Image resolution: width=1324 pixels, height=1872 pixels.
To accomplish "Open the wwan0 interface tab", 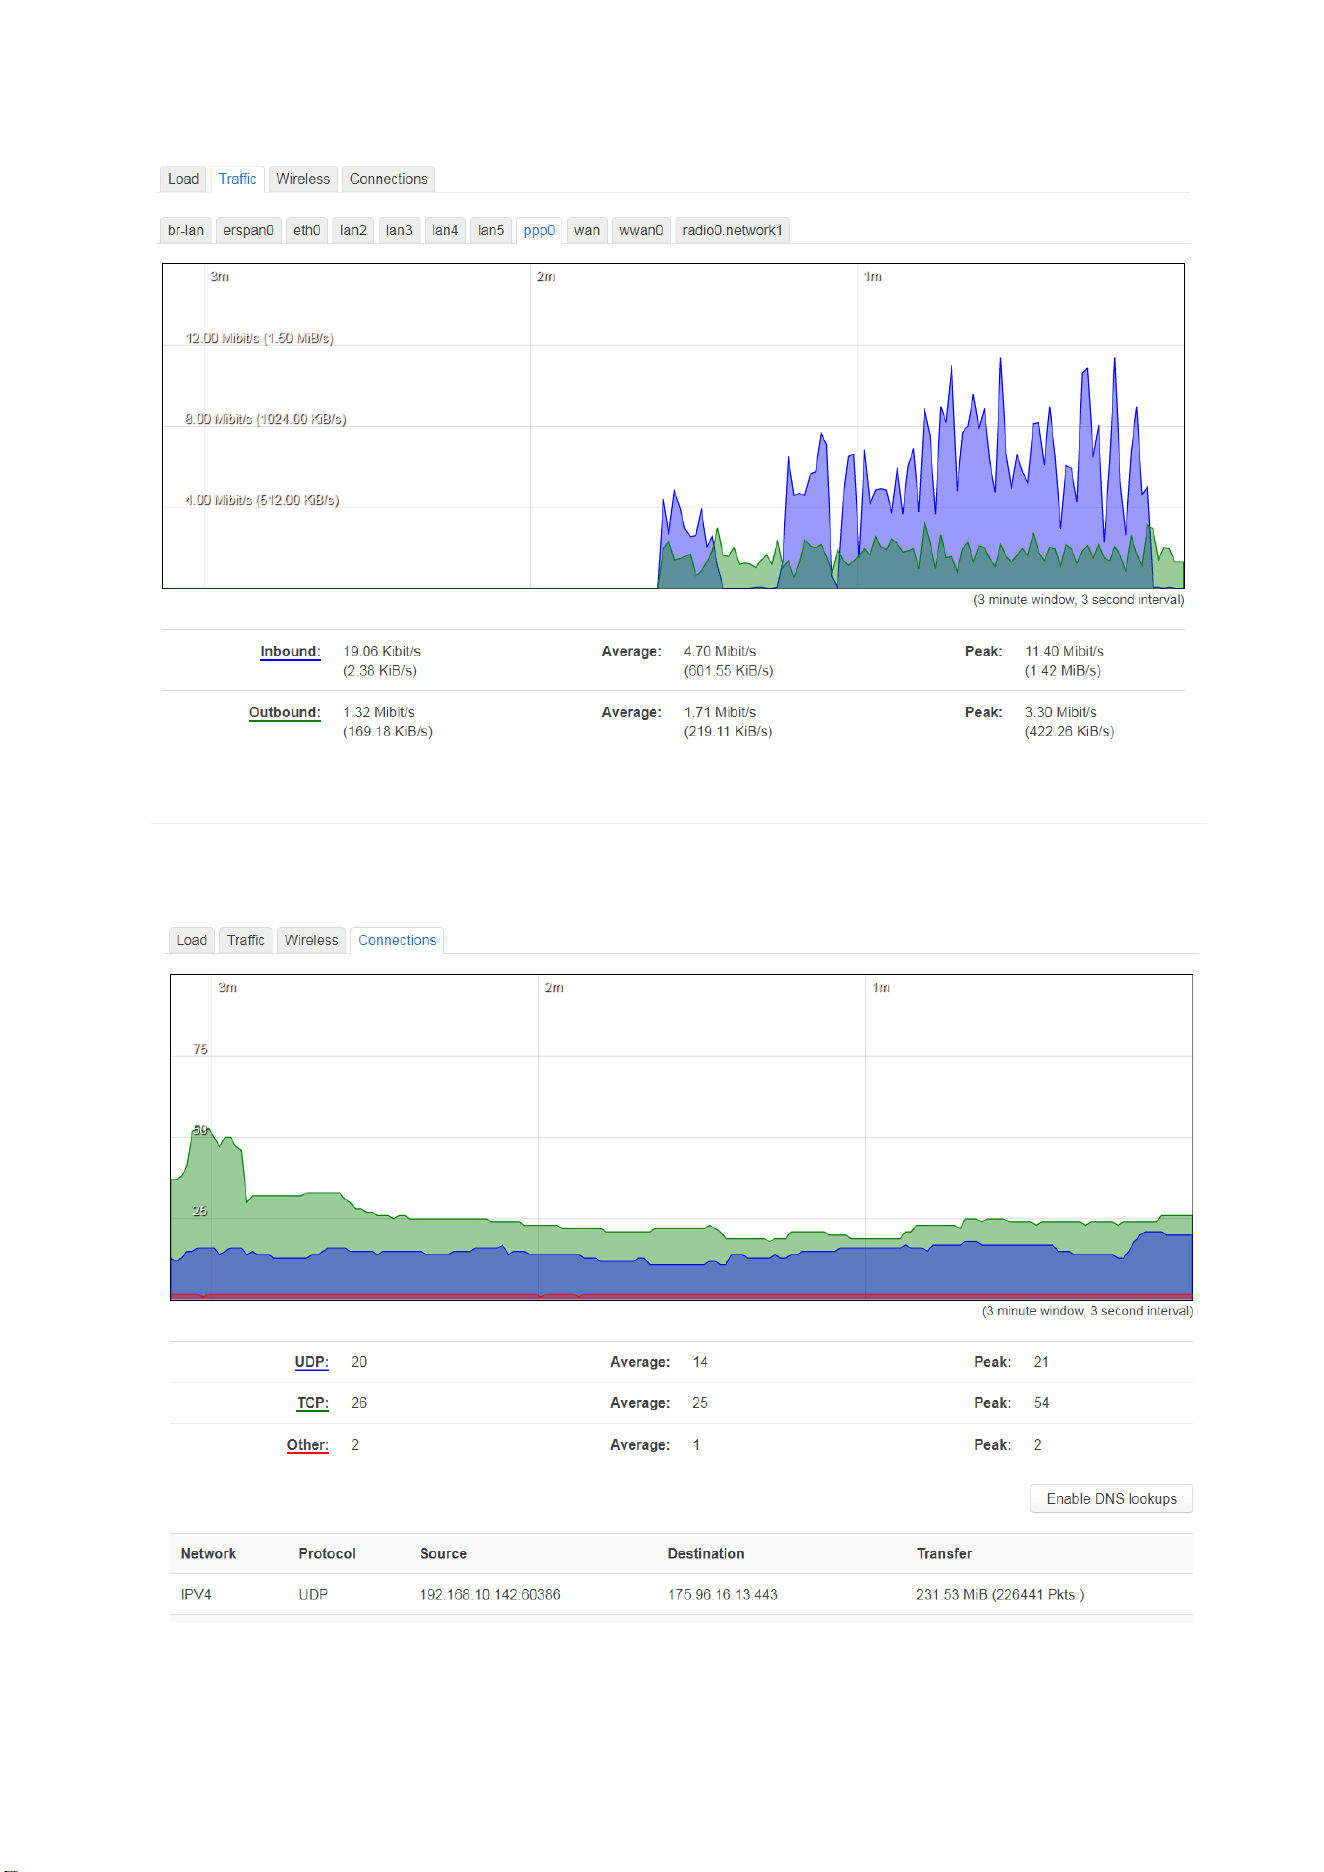I will pos(641,230).
